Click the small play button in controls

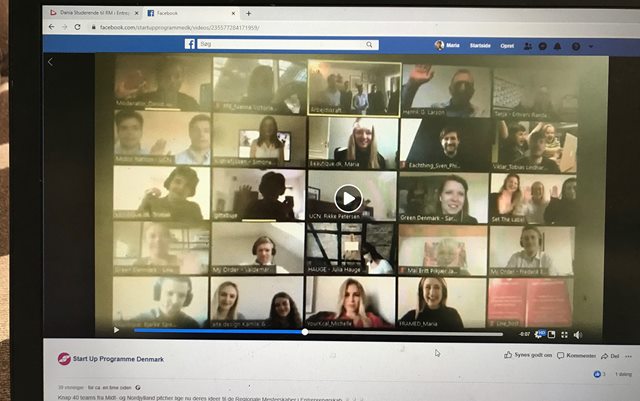[116, 330]
